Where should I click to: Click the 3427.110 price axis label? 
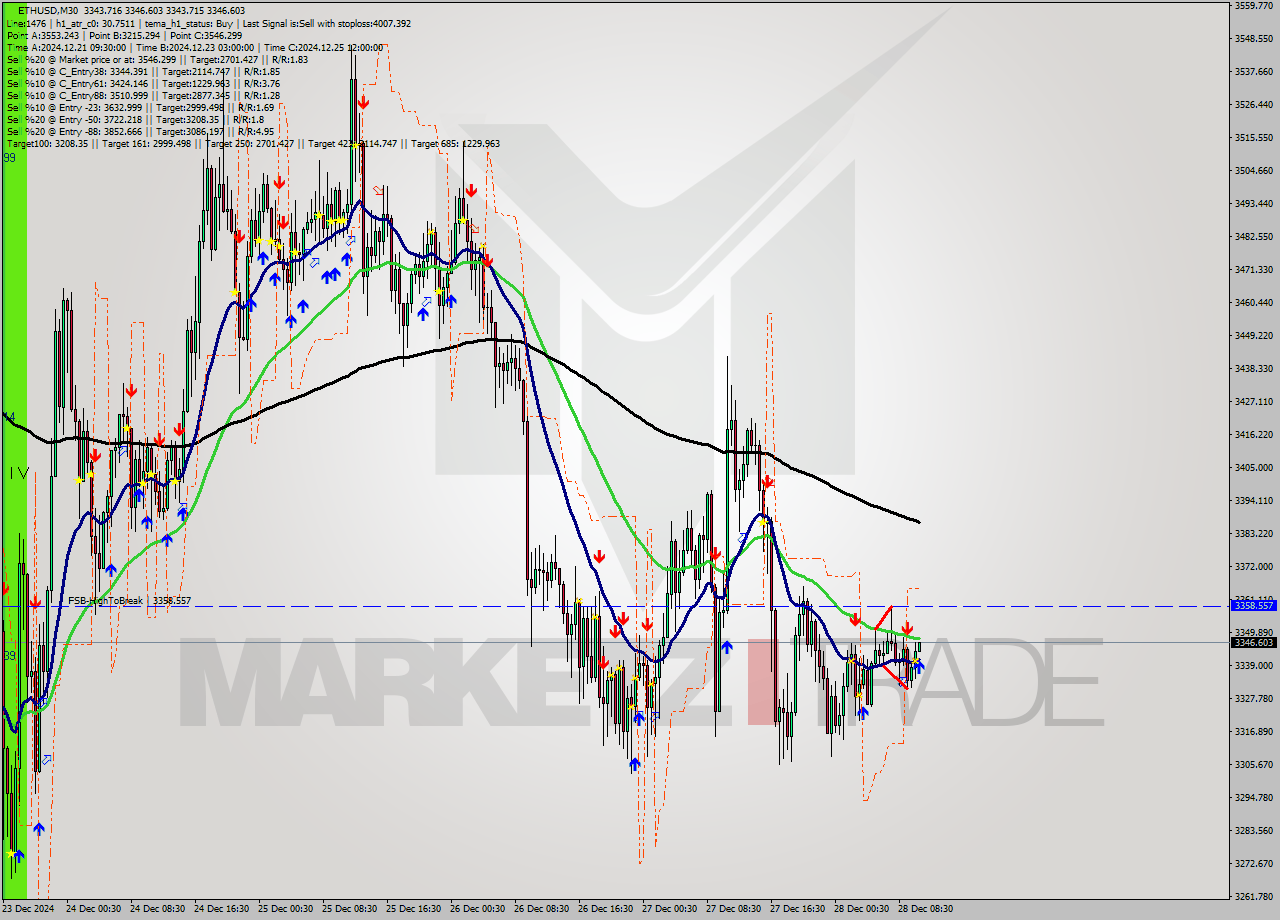[1253, 401]
